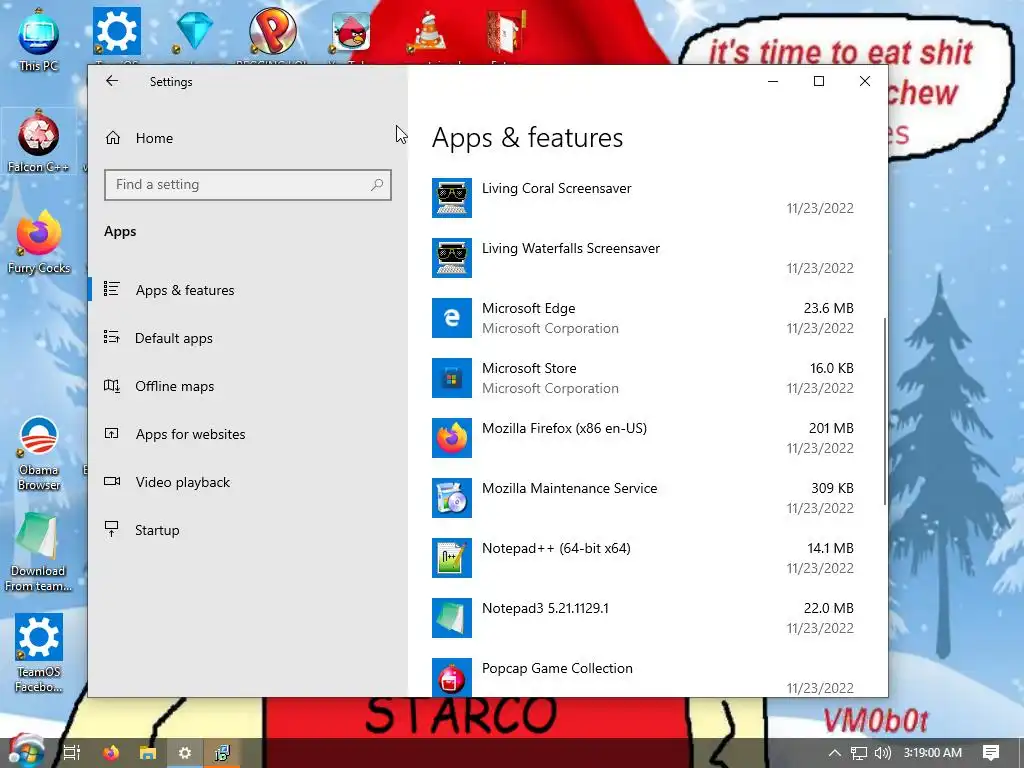The image size is (1024, 768).
Task: Click the Settings gear on the taskbar
Action: pos(185,753)
